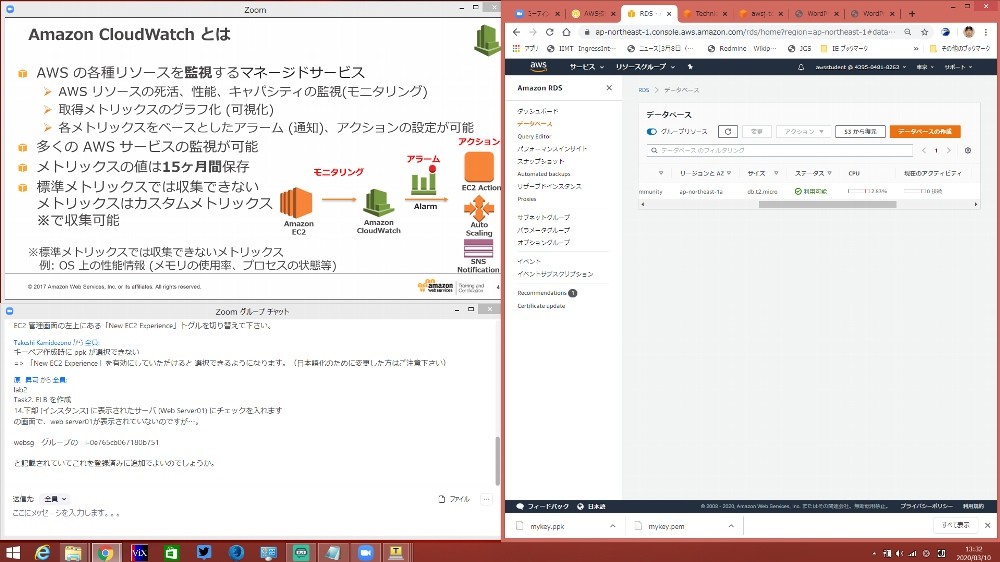Click the AWS logo home icon
The image size is (1000, 562).
(x=538, y=66)
